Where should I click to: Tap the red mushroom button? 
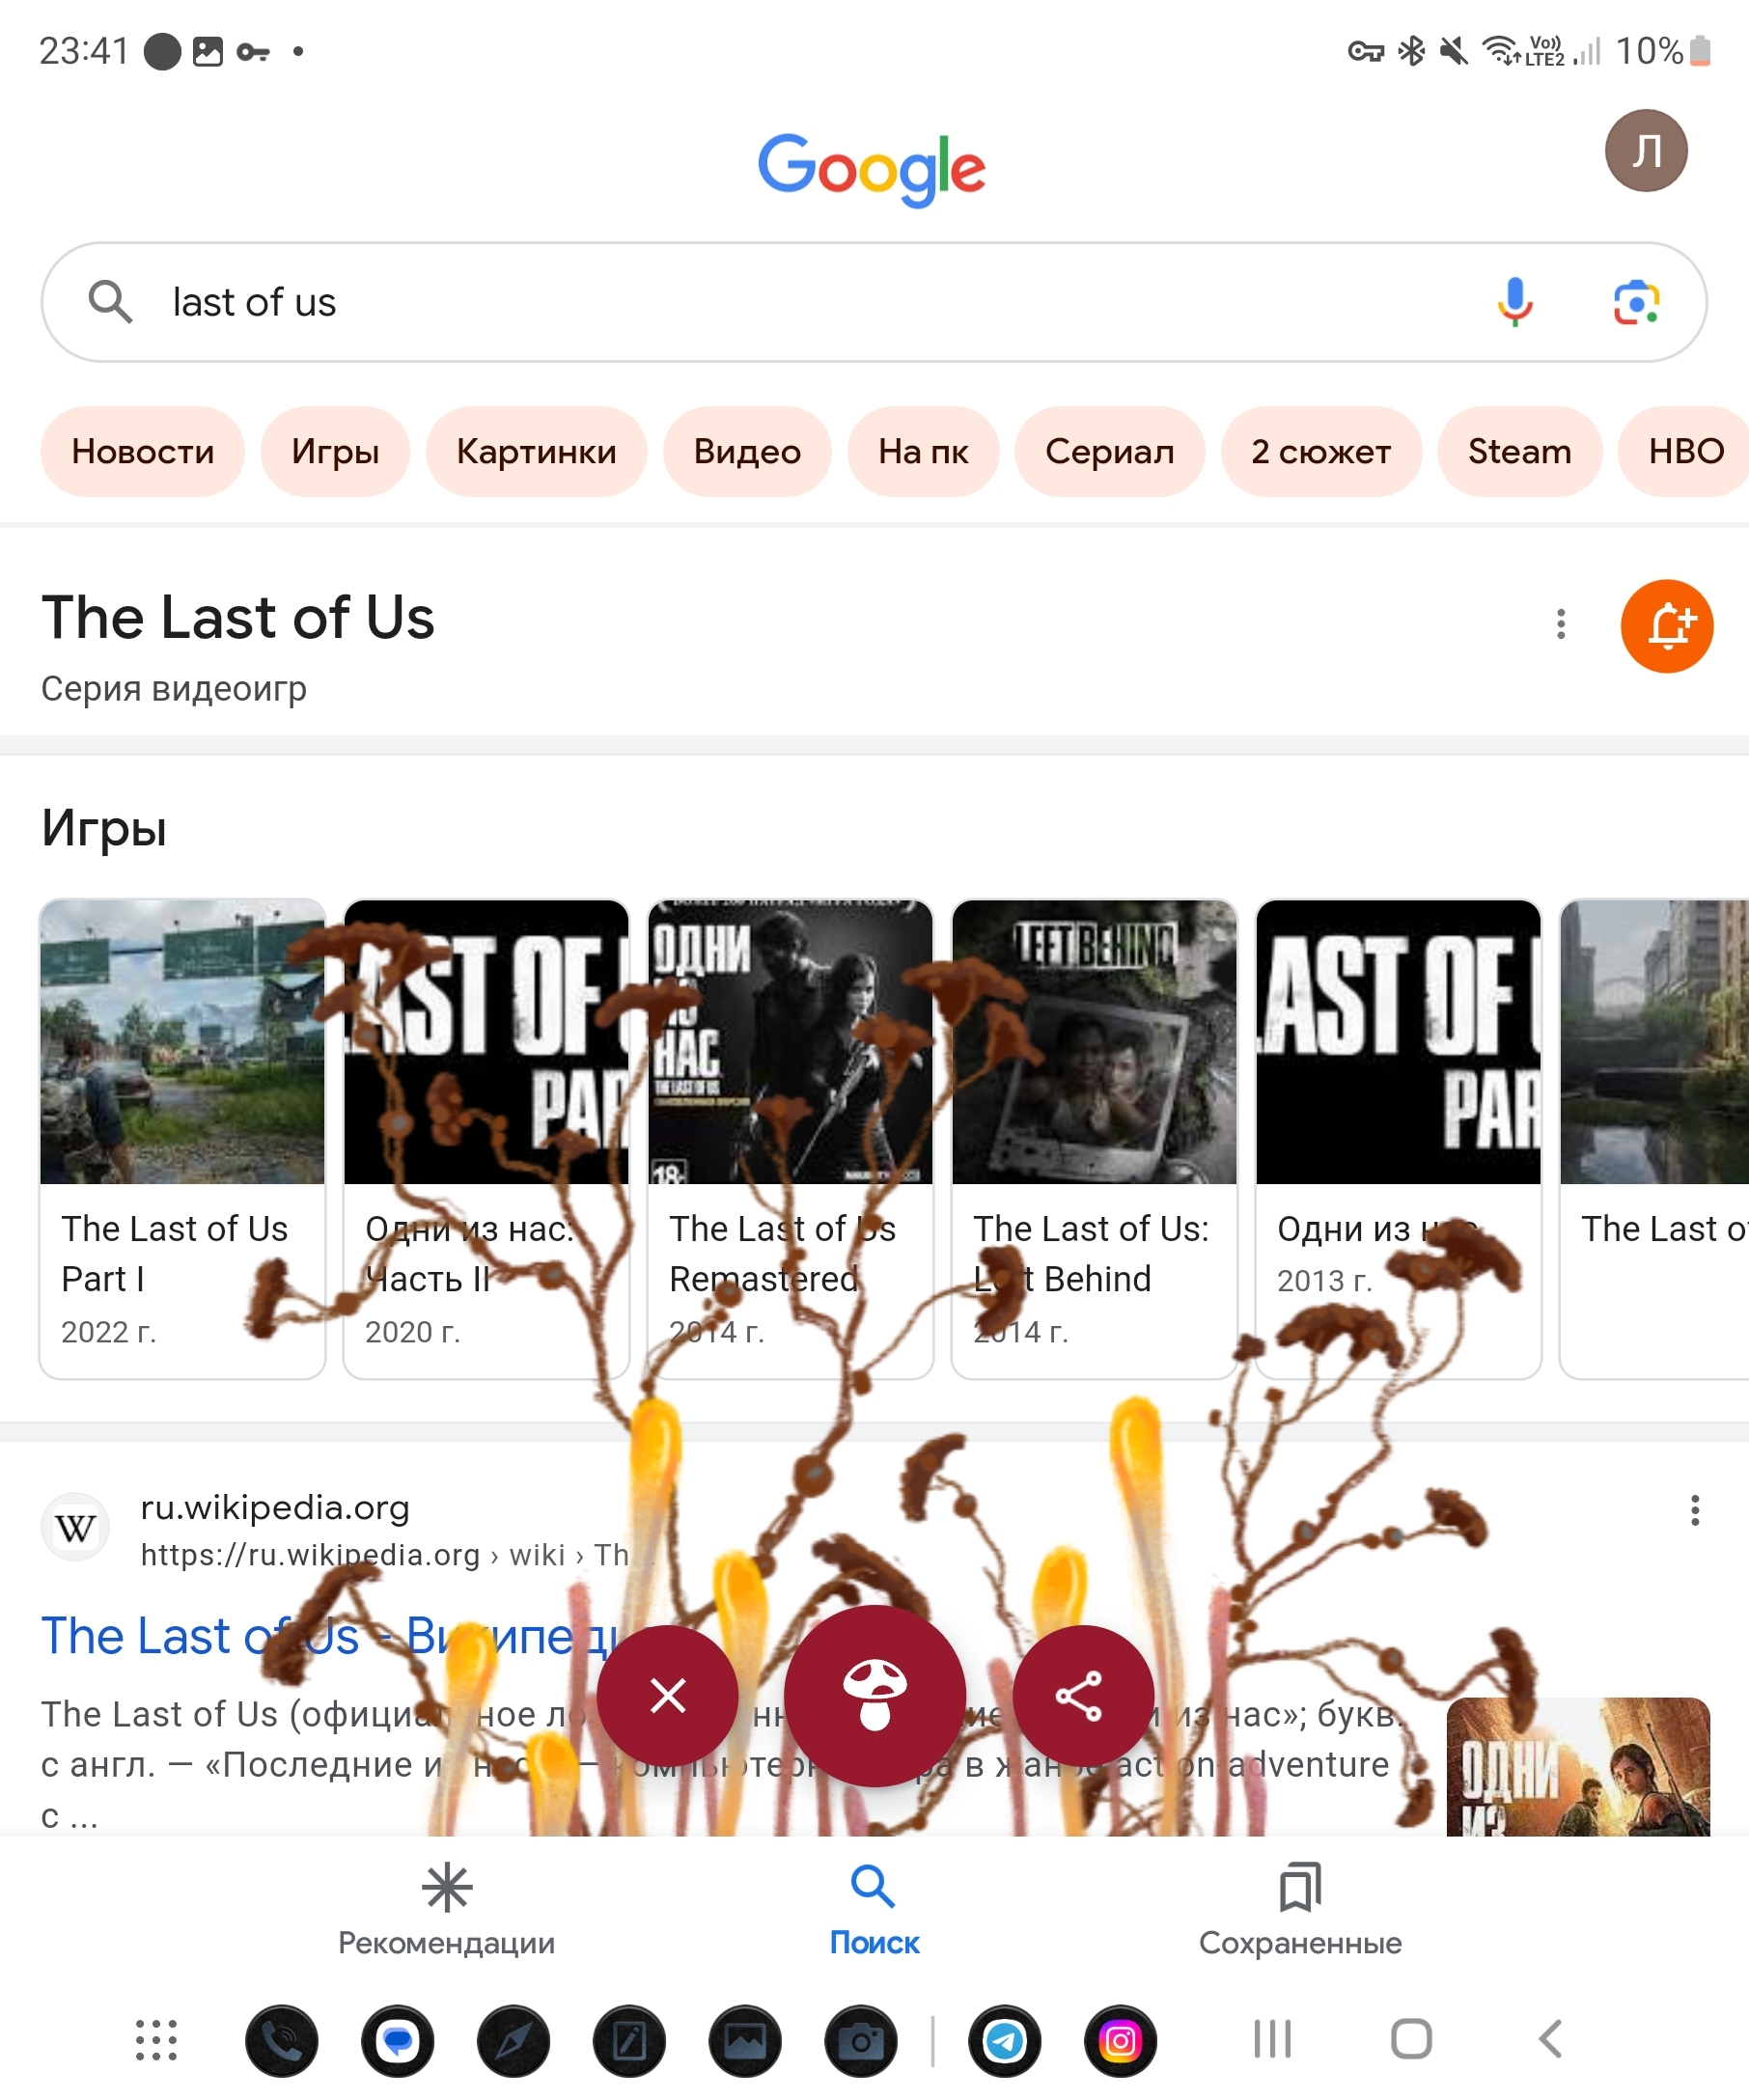coord(875,1695)
